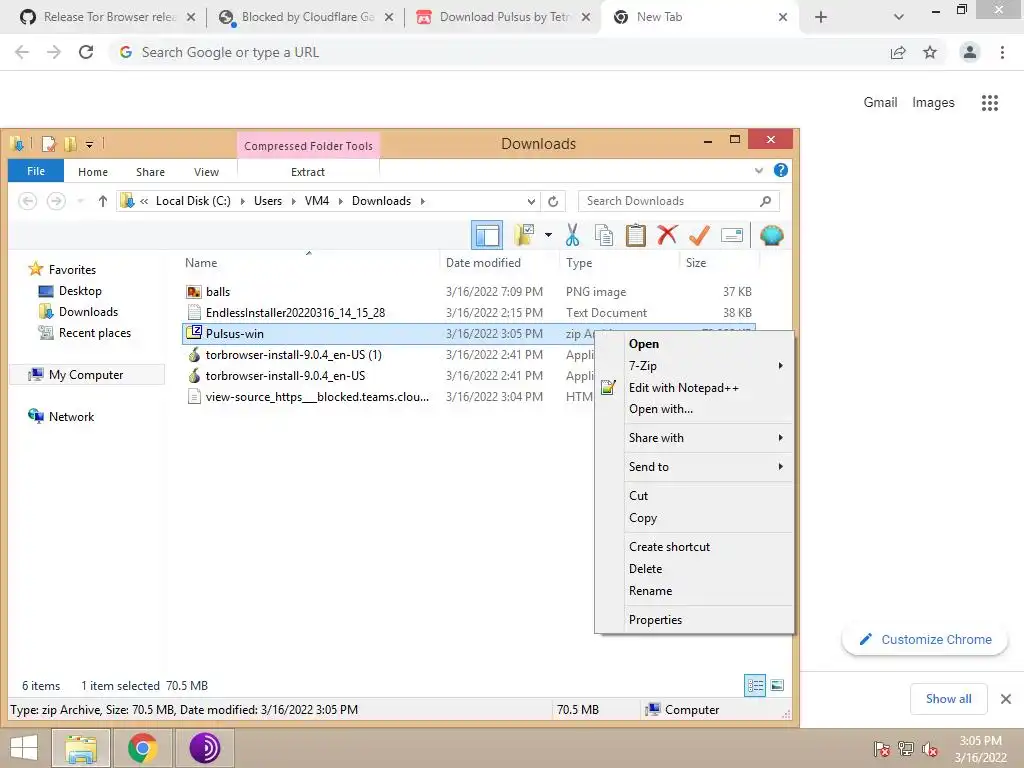Select torbrowser-install-9.0.4_en-US (1) file
The height and width of the screenshot is (768, 1024).
(x=389, y=355)
